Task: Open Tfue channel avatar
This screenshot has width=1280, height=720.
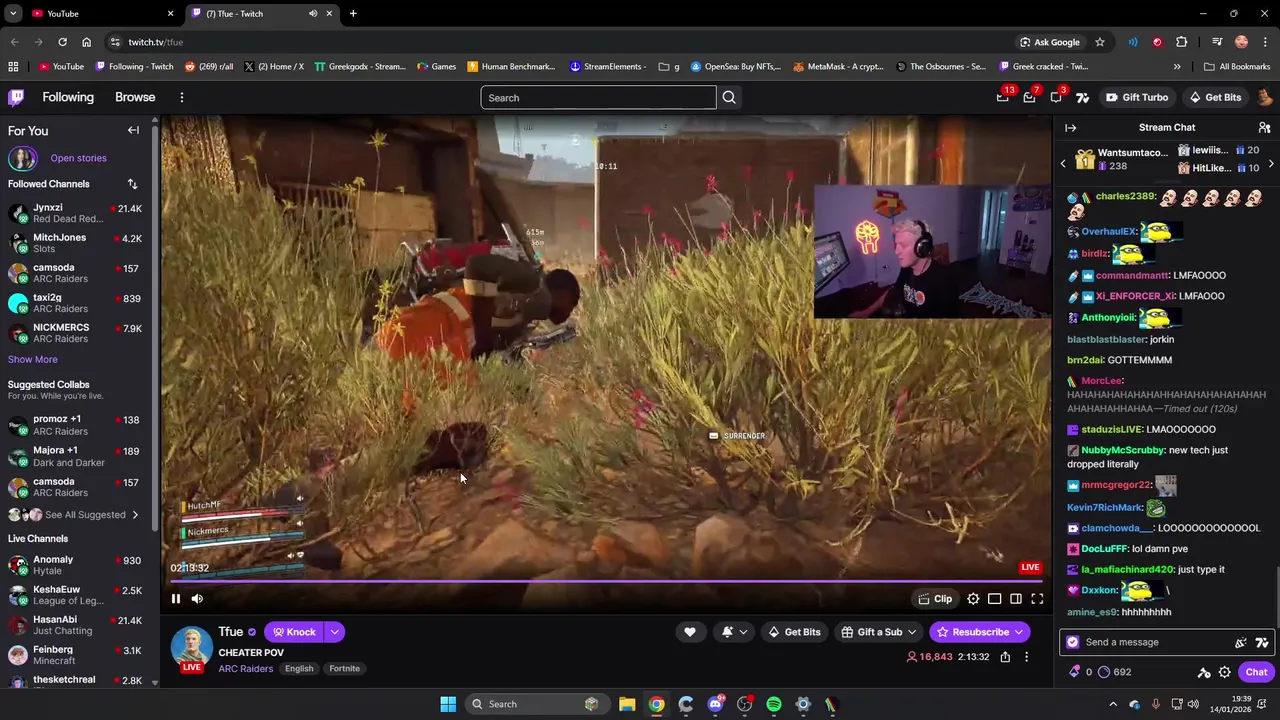Action: point(191,647)
